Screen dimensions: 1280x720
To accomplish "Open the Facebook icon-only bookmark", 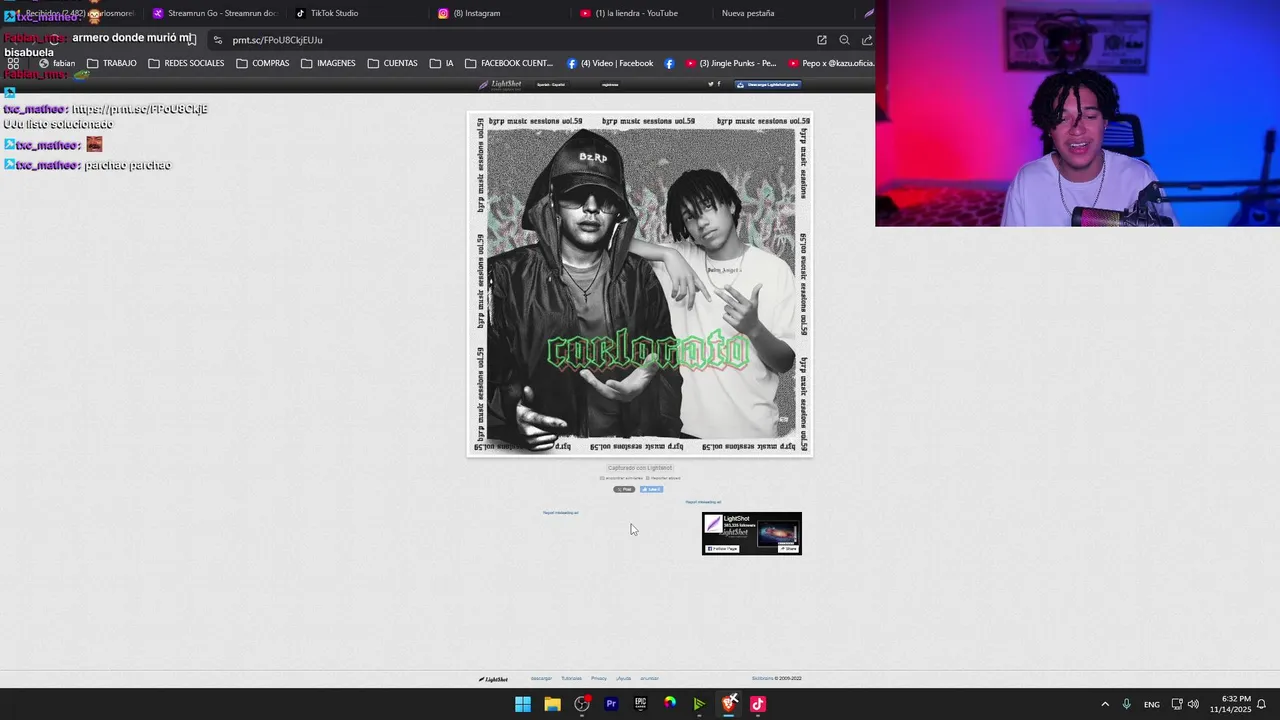I will pyautogui.click(x=669, y=63).
